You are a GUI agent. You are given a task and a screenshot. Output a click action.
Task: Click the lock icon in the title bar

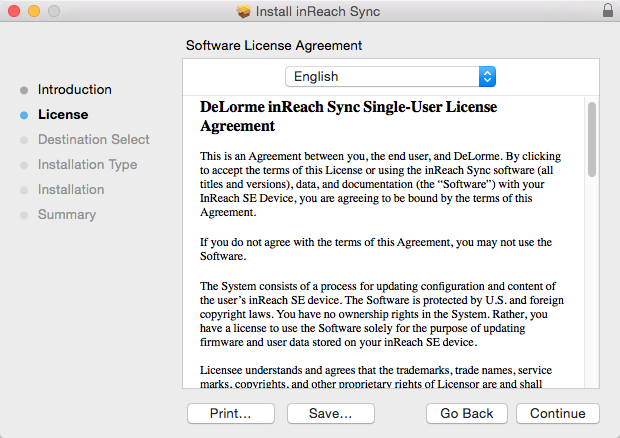[x=608, y=10]
